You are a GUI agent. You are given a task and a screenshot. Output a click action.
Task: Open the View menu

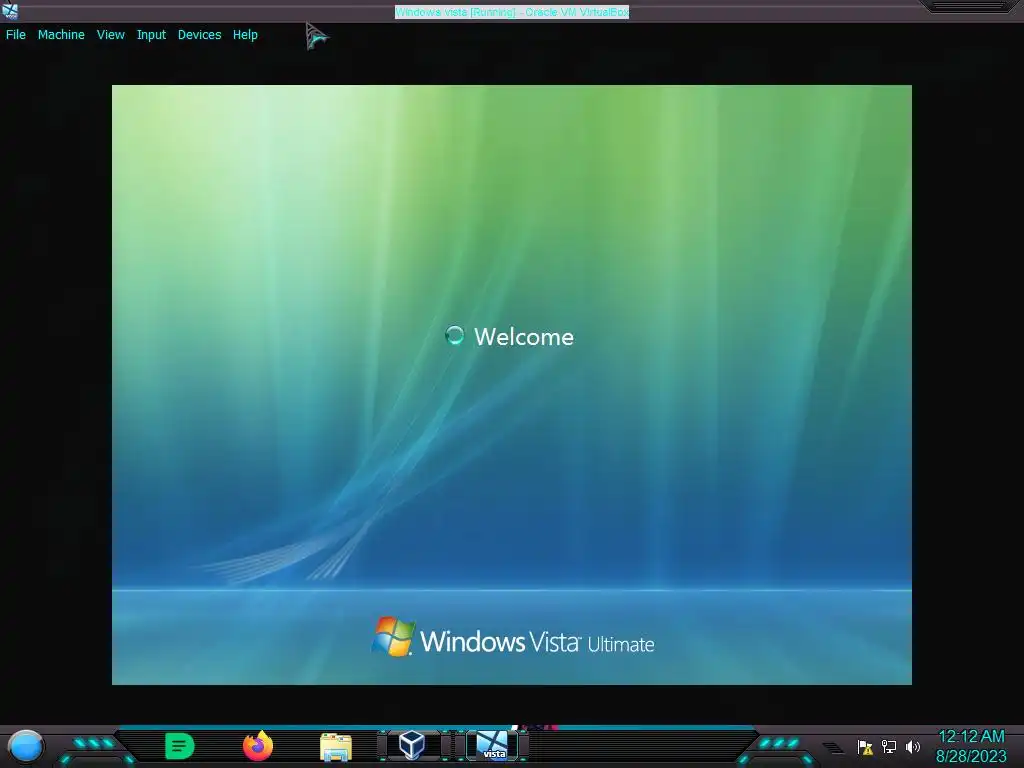click(x=110, y=35)
